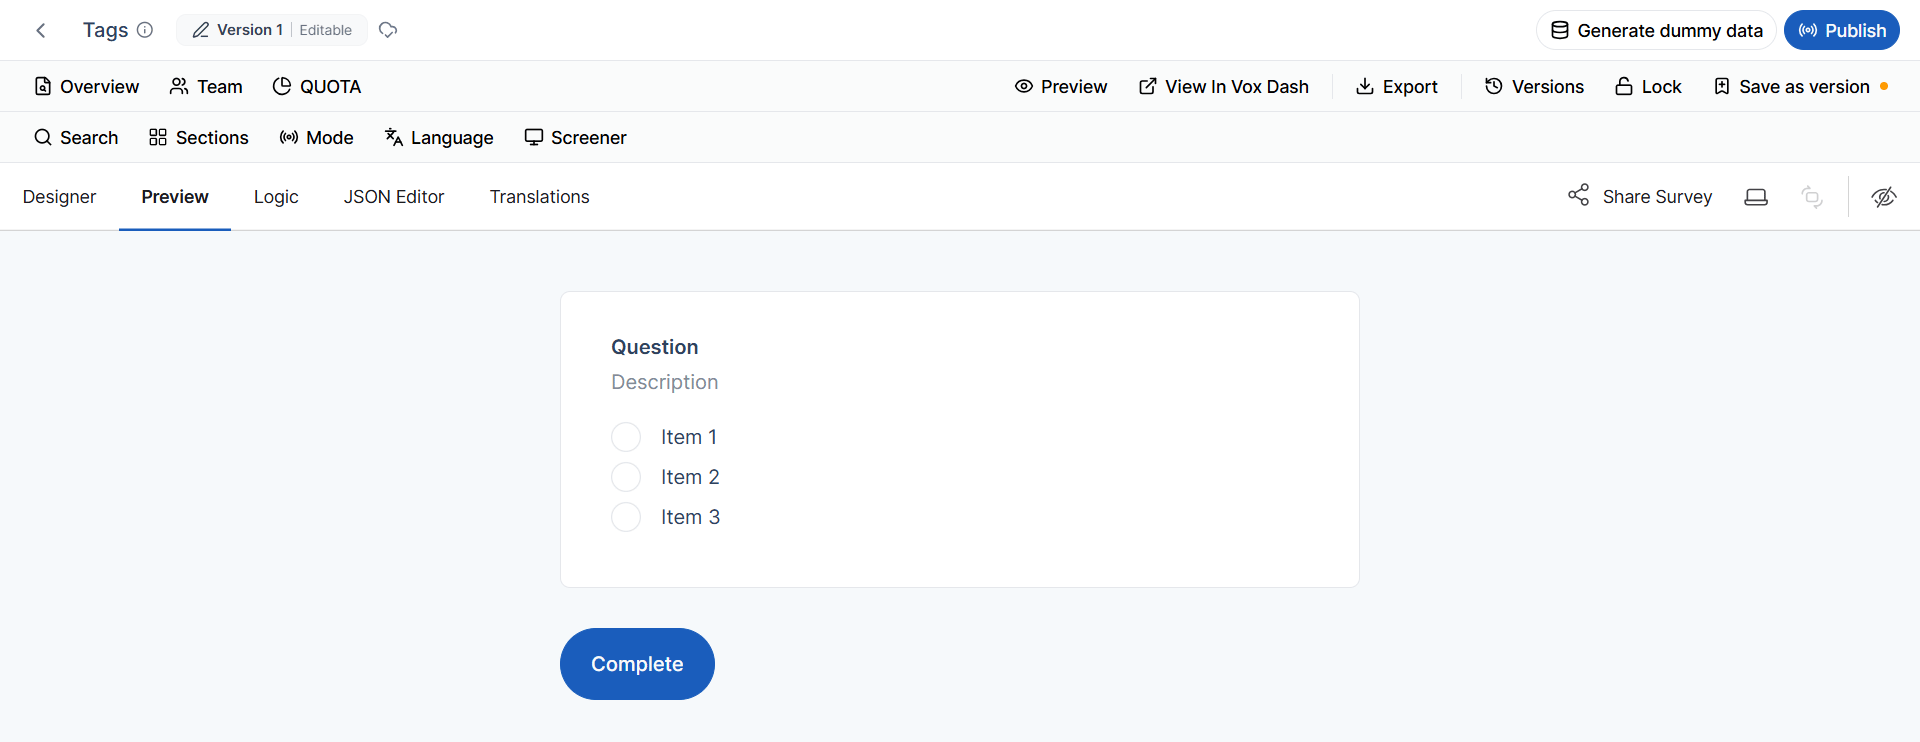
Task: Click the Complete survey button
Action: [x=637, y=664]
